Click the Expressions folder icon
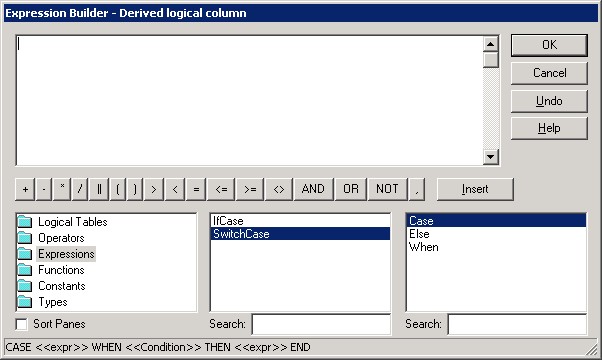This screenshot has width=602, height=360. (x=25, y=254)
